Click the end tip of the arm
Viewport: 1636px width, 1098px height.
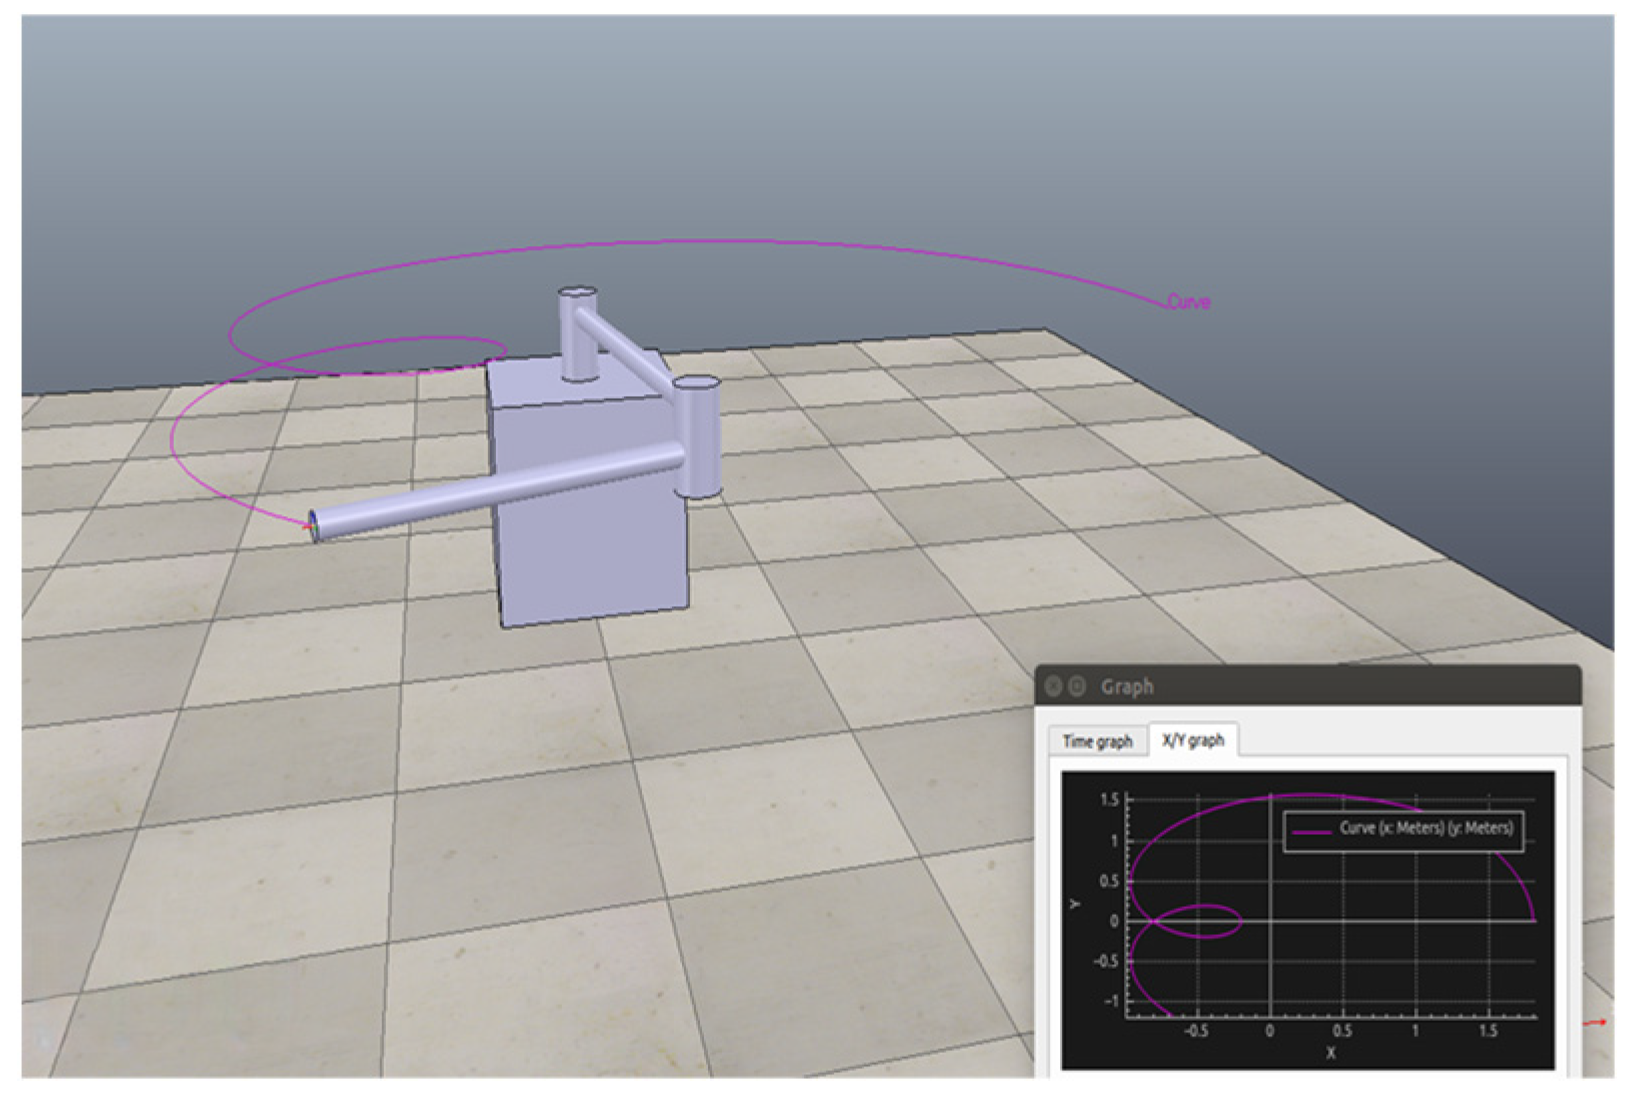[314, 526]
